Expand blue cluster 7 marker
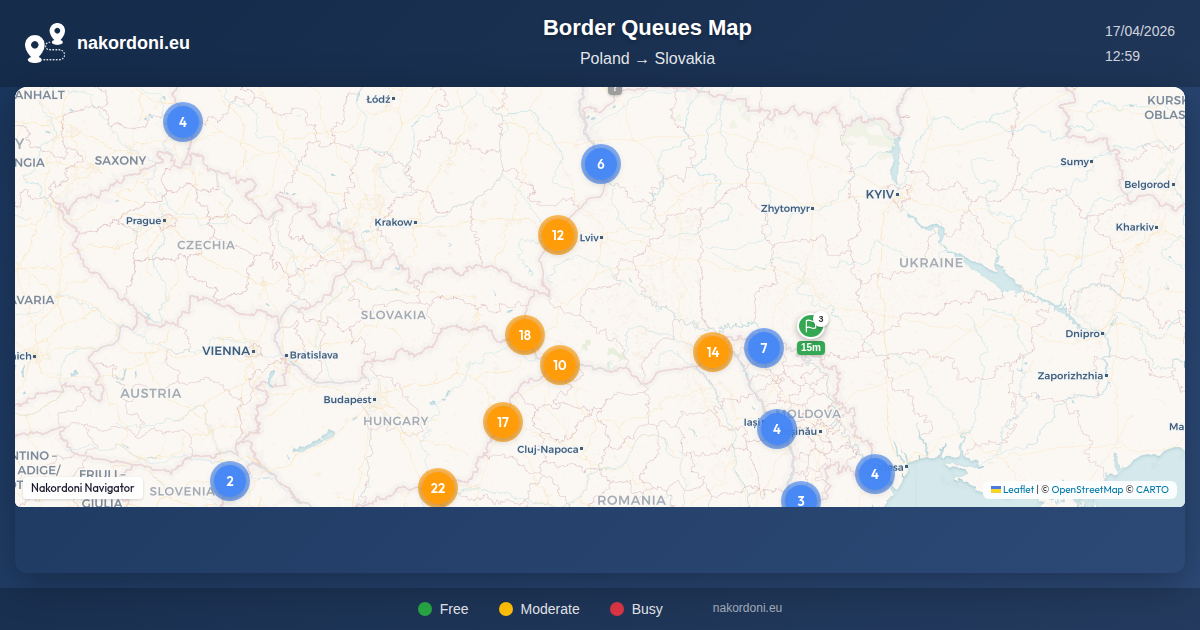The image size is (1200, 630). 764,348
